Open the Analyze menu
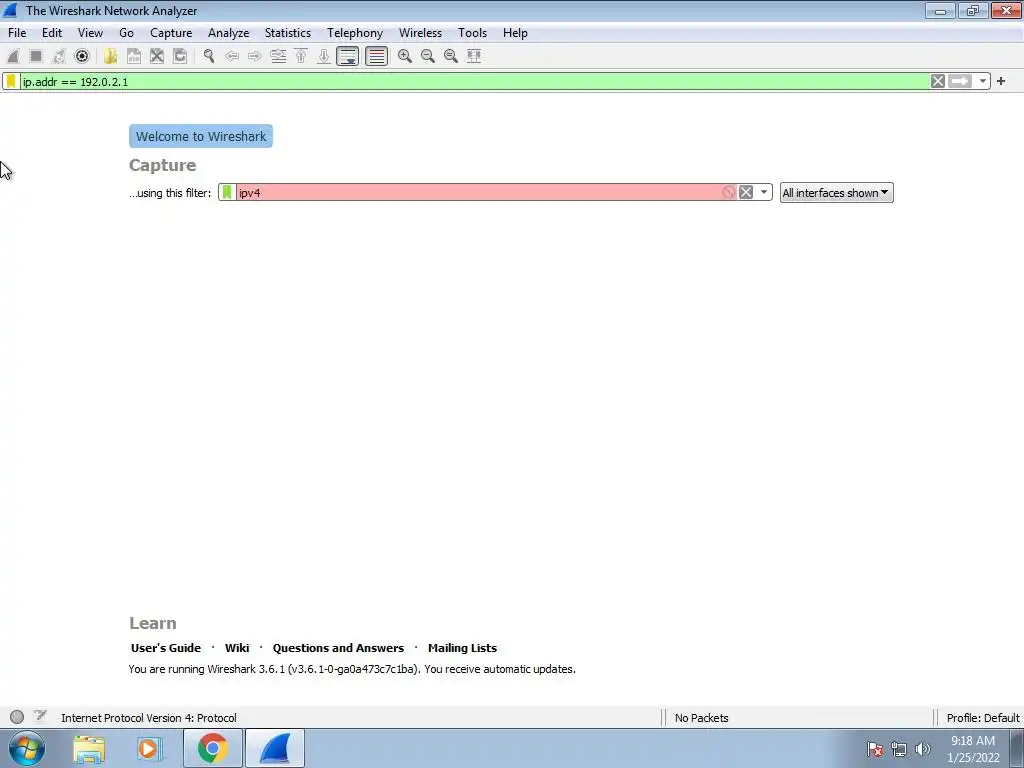This screenshot has width=1024, height=768. (x=229, y=33)
